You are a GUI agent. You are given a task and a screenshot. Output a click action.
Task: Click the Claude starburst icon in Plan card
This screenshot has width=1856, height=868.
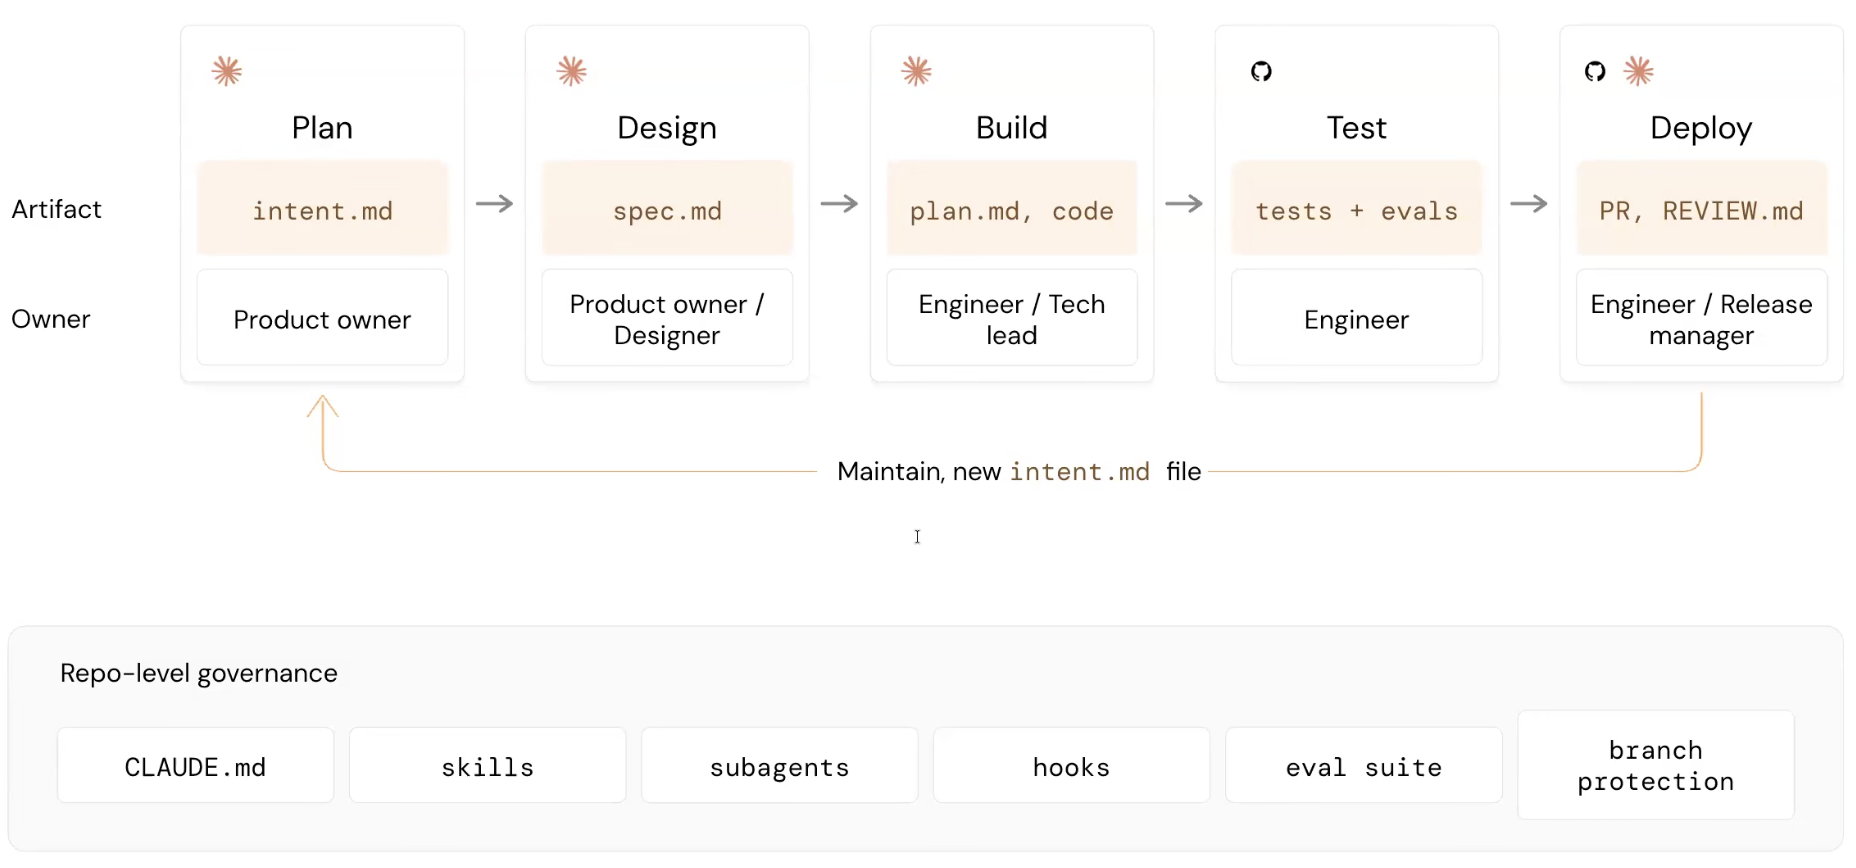[227, 71]
